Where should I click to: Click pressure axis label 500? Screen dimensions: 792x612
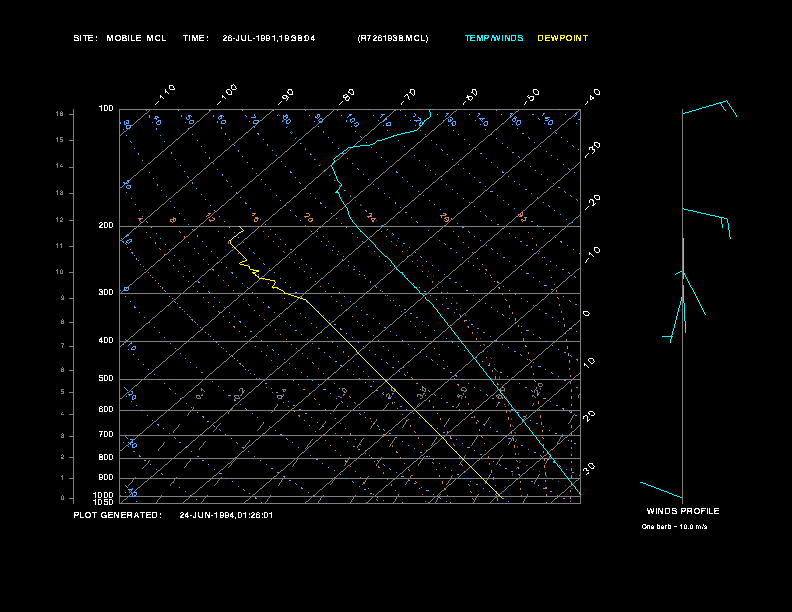pyautogui.click(x=106, y=379)
